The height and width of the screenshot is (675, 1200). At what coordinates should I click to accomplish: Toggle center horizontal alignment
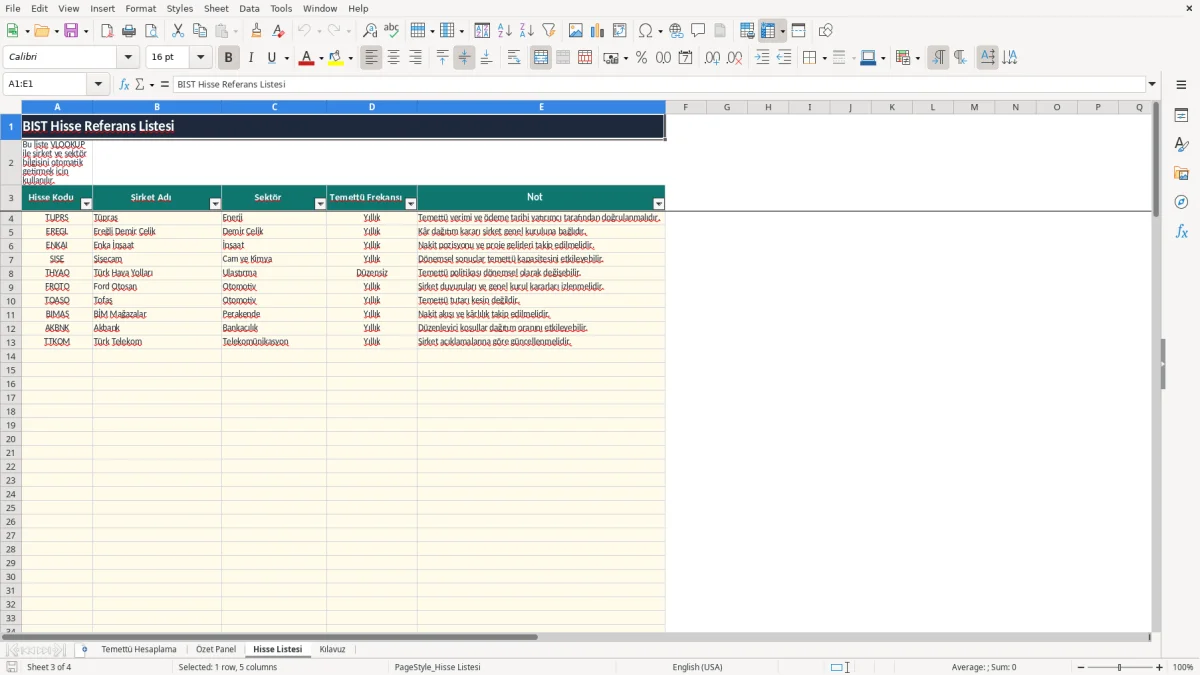tap(393, 58)
